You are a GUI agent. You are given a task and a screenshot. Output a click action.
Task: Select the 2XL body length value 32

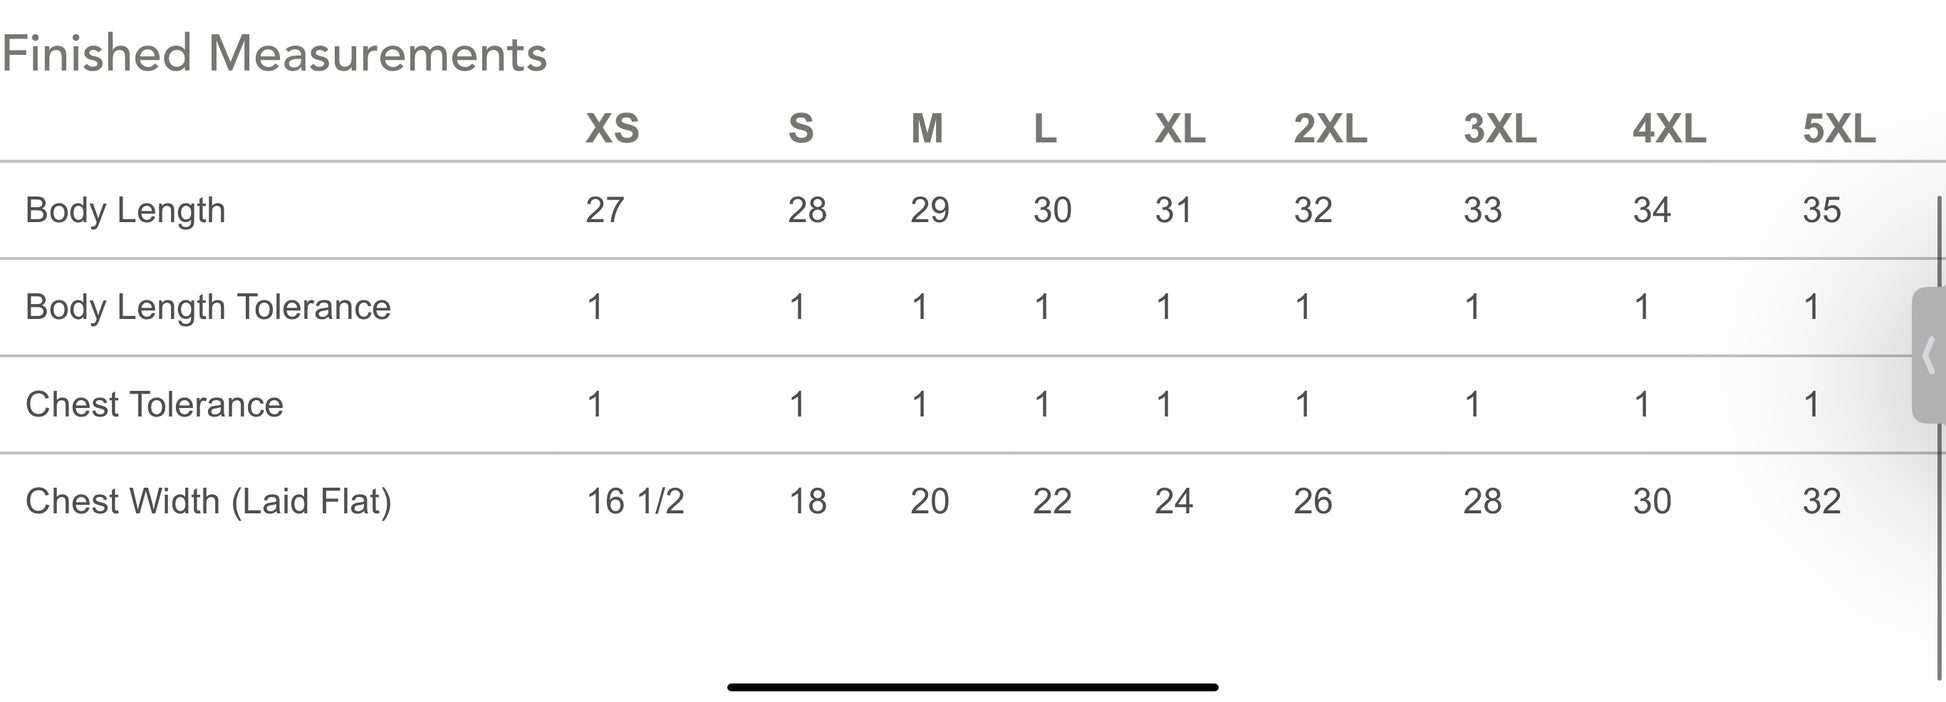pyautogui.click(x=1313, y=210)
